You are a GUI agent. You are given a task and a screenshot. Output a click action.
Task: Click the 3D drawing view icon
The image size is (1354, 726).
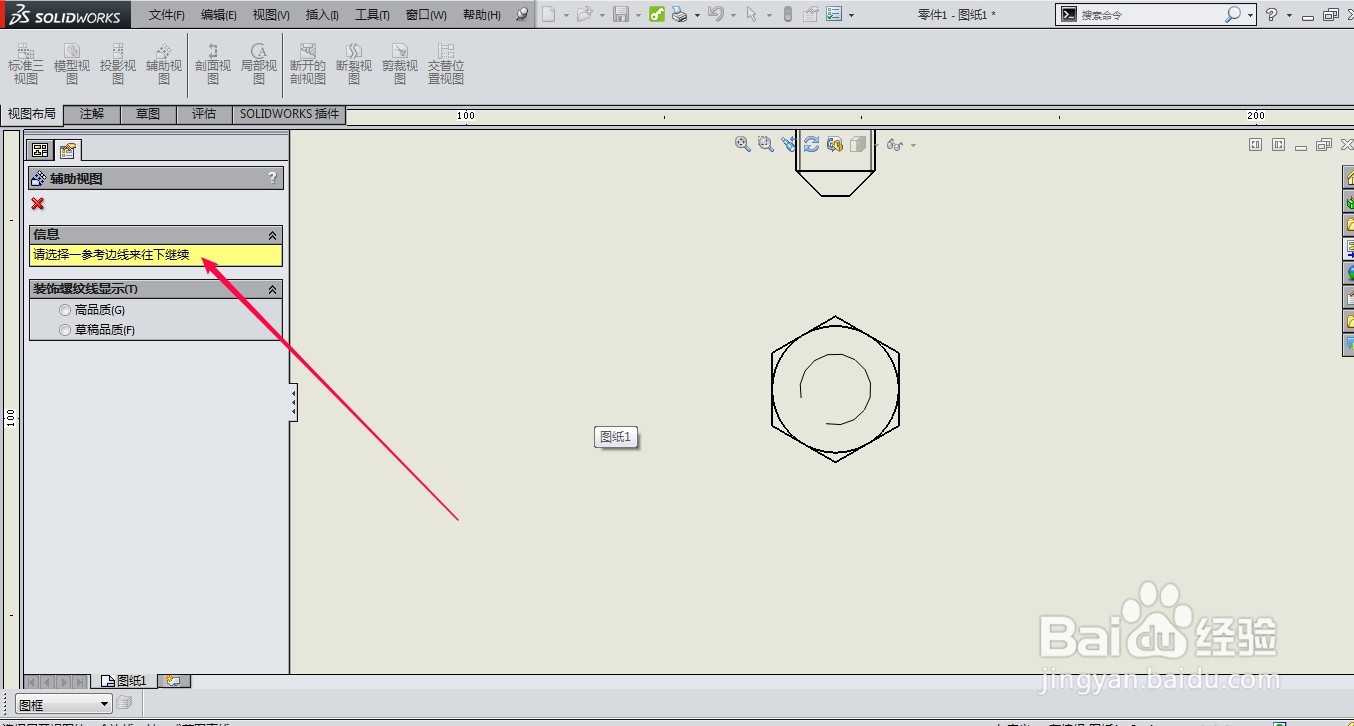click(834, 144)
